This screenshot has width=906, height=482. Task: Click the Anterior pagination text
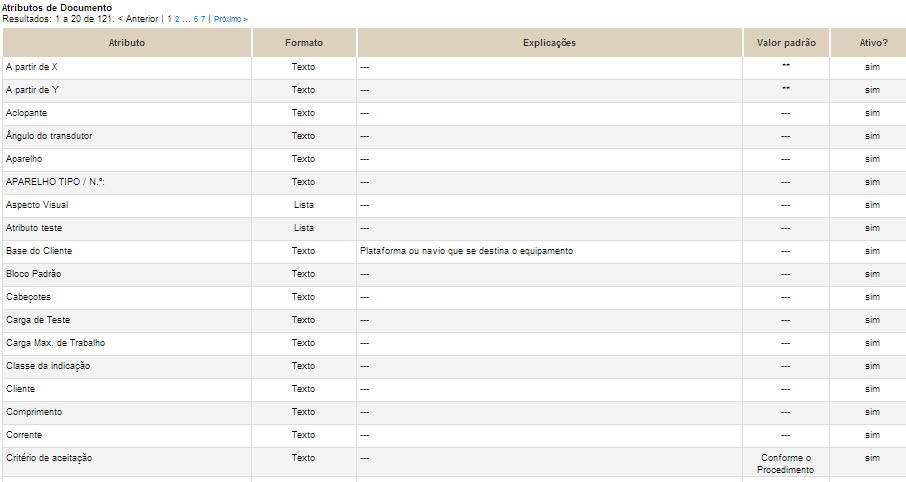[138, 19]
